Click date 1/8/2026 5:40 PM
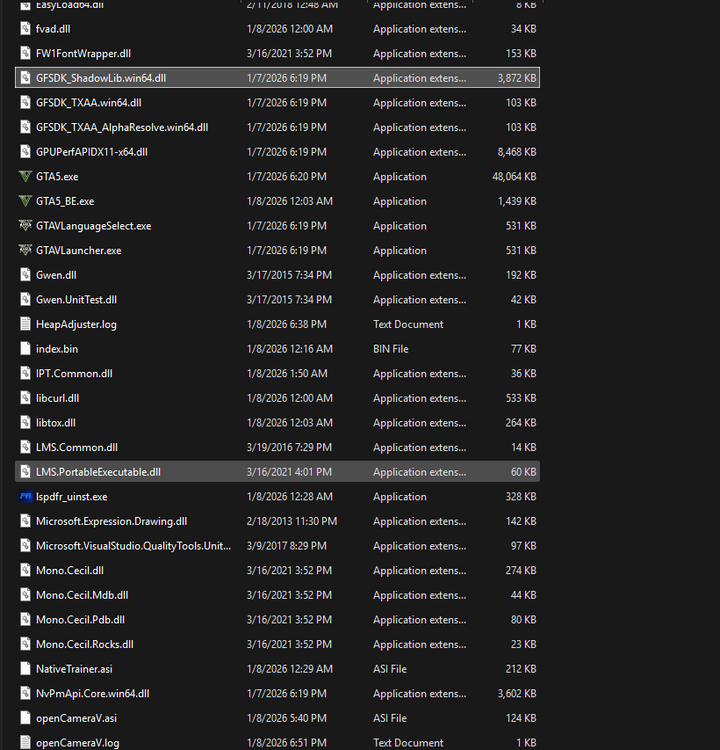Viewport: 720px width, 750px height. tap(287, 718)
